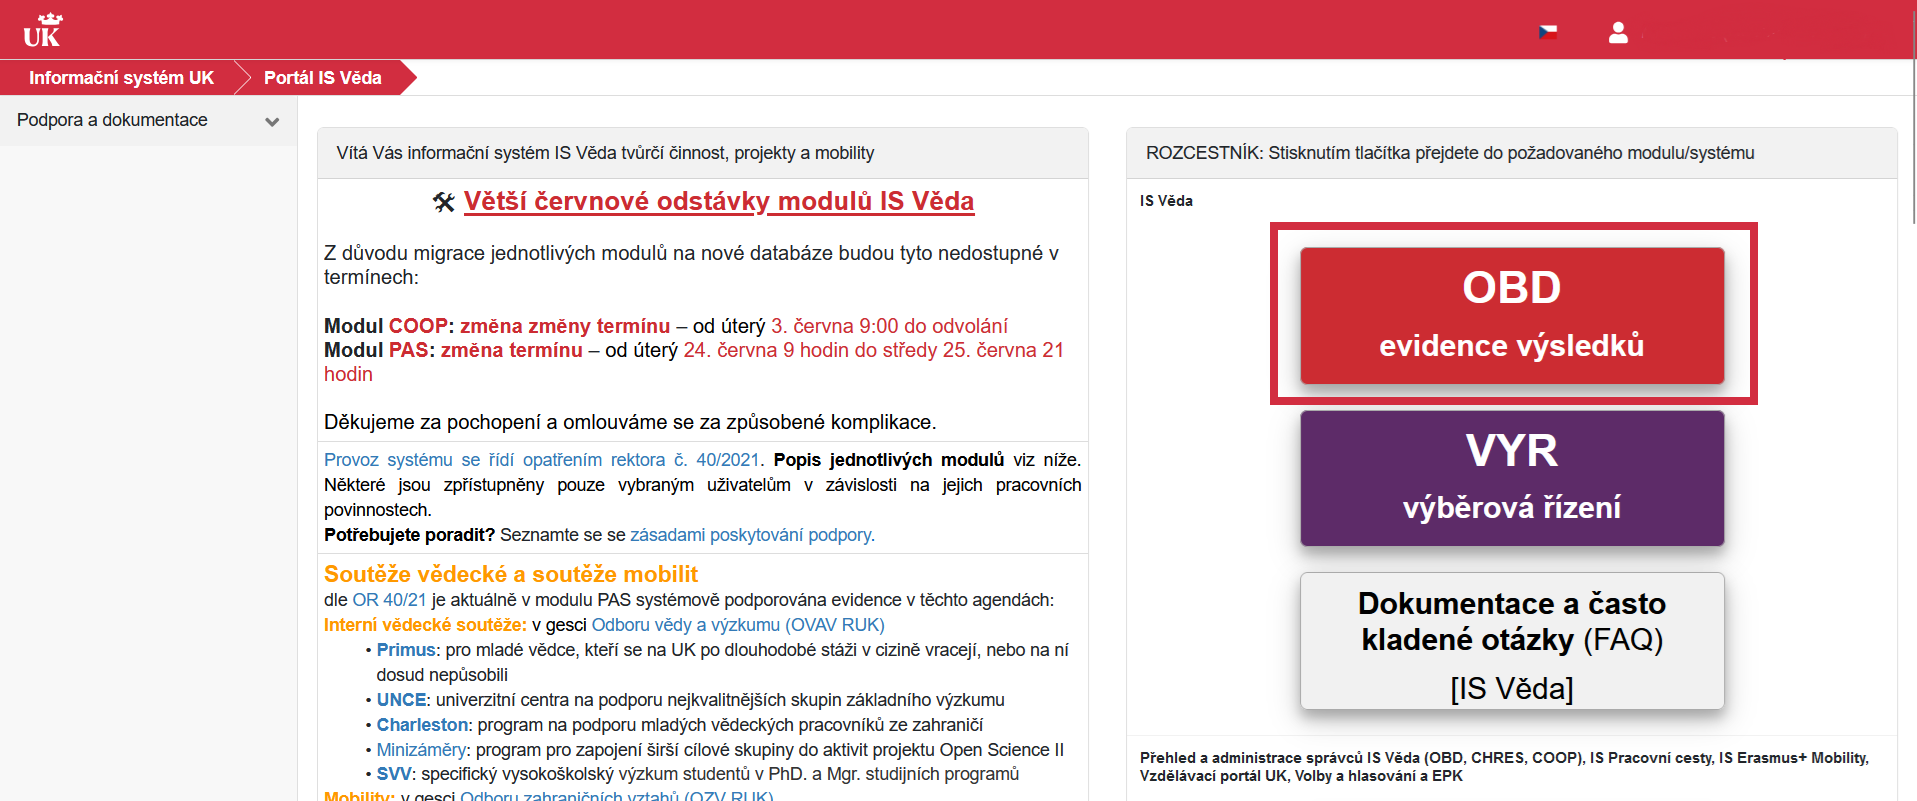
Task: Click 'Děkujeme za pochopení' sentence
Action: tap(630, 422)
